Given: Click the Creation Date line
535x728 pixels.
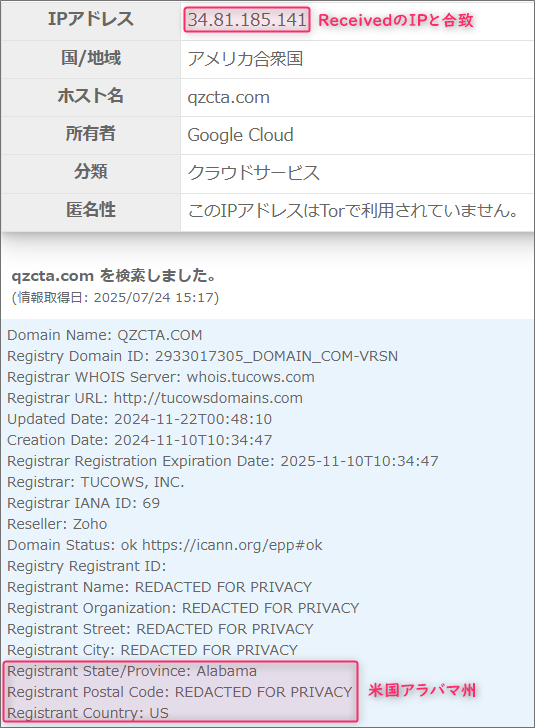Looking at the screenshot, I should 140,440.
